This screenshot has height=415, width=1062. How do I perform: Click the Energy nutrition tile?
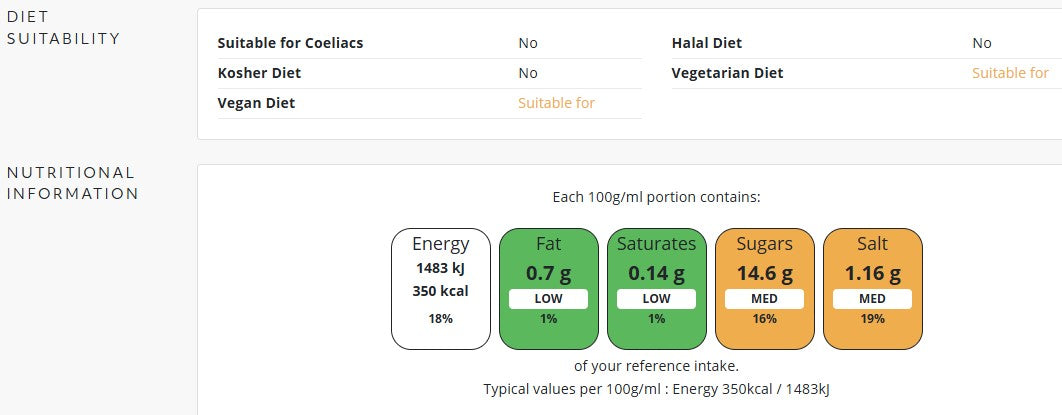[x=440, y=289]
